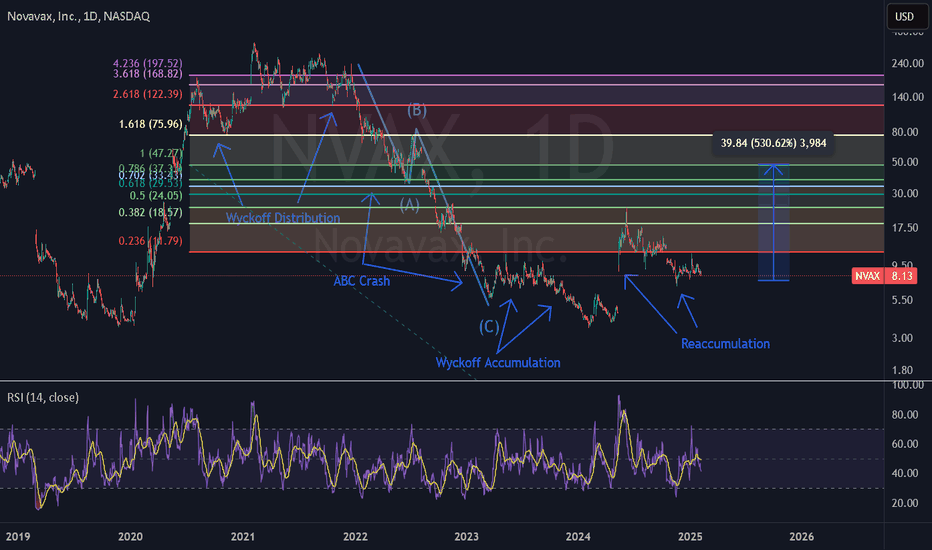Viewport: 932px width, 550px height.
Task: Click 3.00 on the price scale
Action: tap(902, 338)
